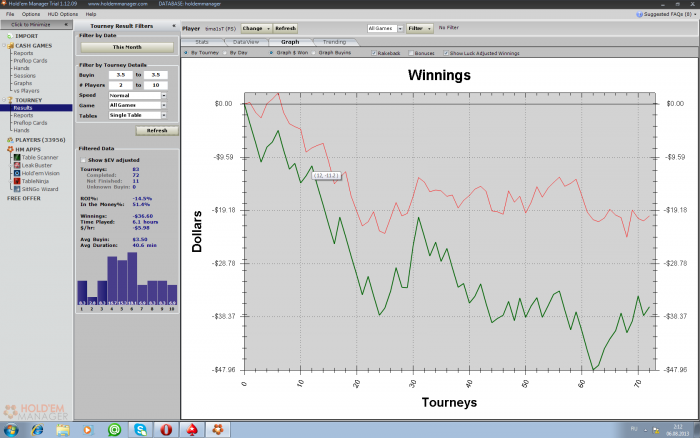Open PokerStars red spade taskbar icon

tap(192, 430)
